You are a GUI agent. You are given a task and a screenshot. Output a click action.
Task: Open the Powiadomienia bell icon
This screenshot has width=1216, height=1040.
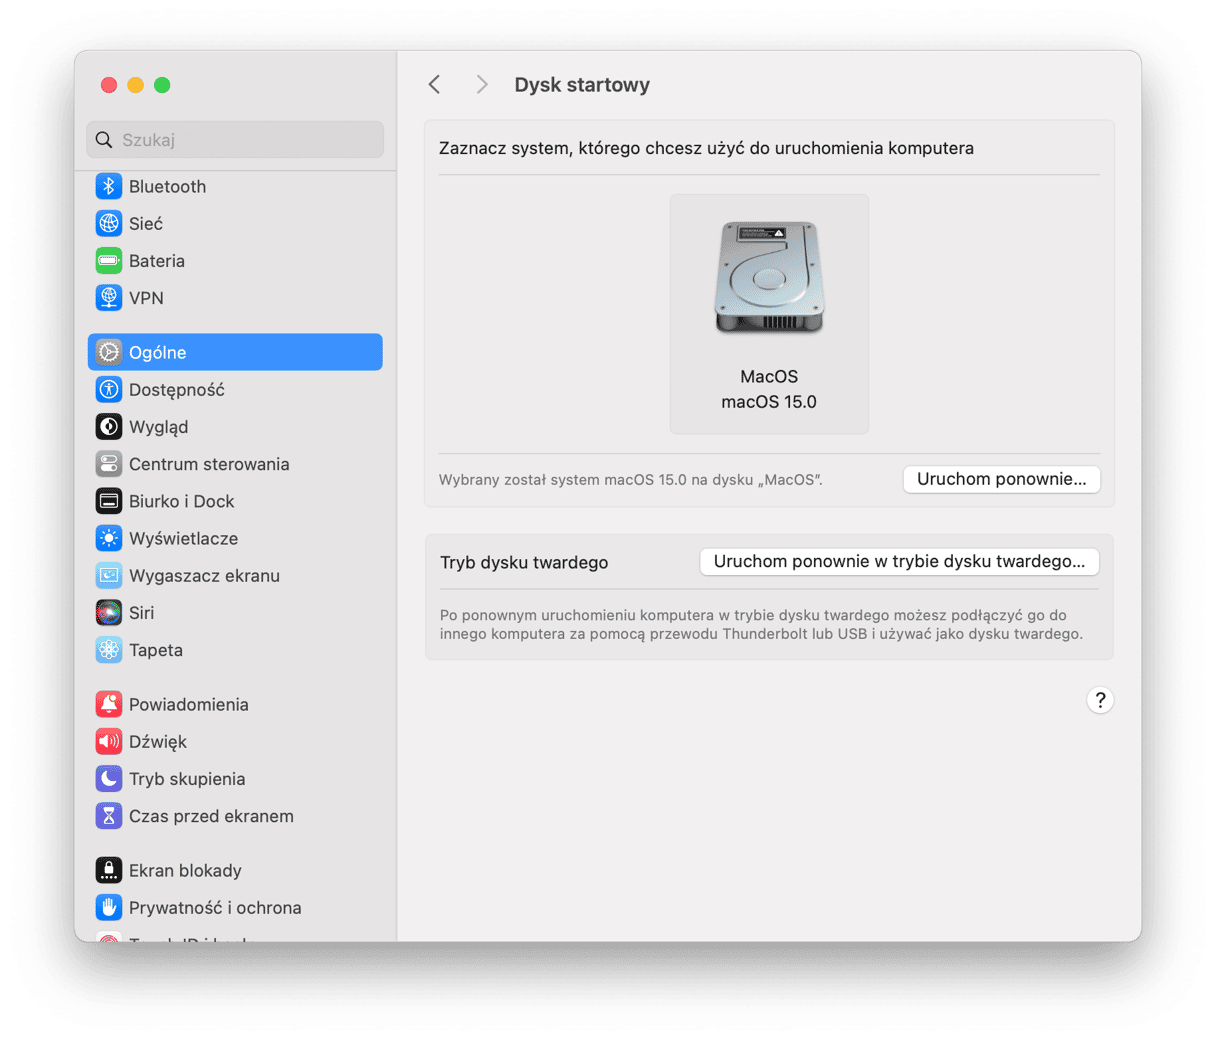[109, 704]
